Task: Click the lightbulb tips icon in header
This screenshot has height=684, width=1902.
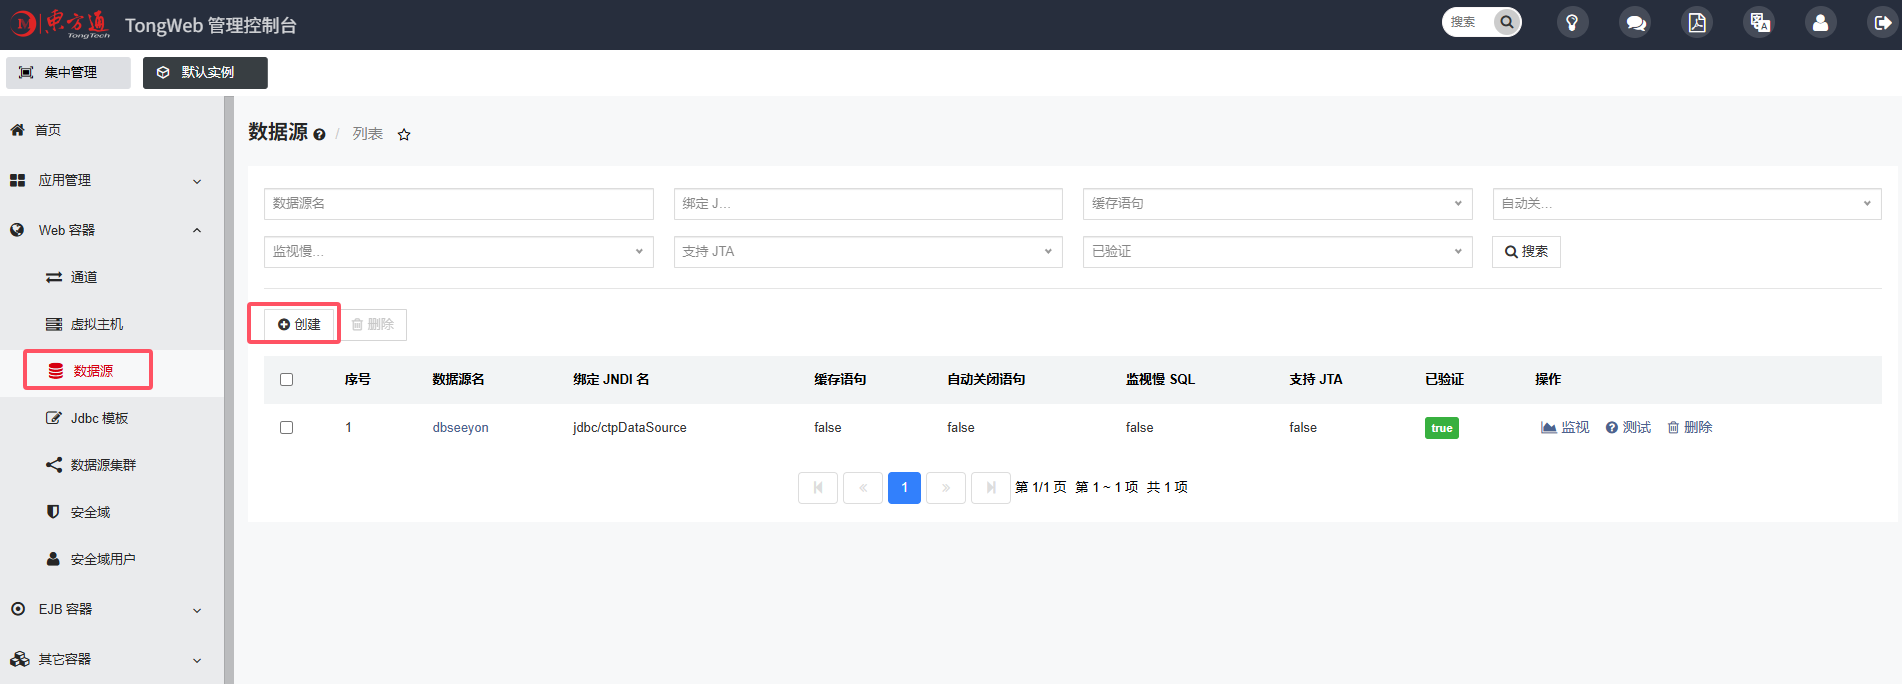Action: (1572, 23)
